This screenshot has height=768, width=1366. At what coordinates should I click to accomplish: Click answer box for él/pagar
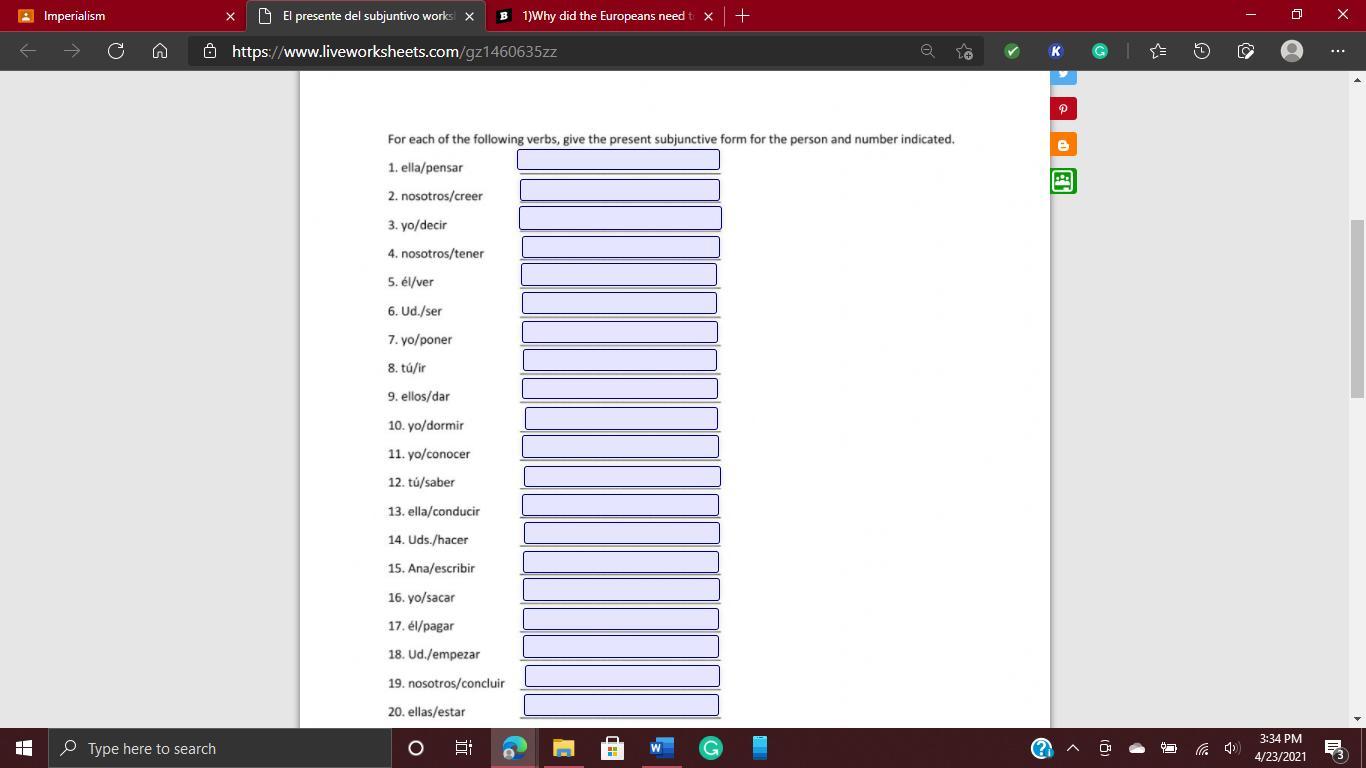[x=621, y=618]
